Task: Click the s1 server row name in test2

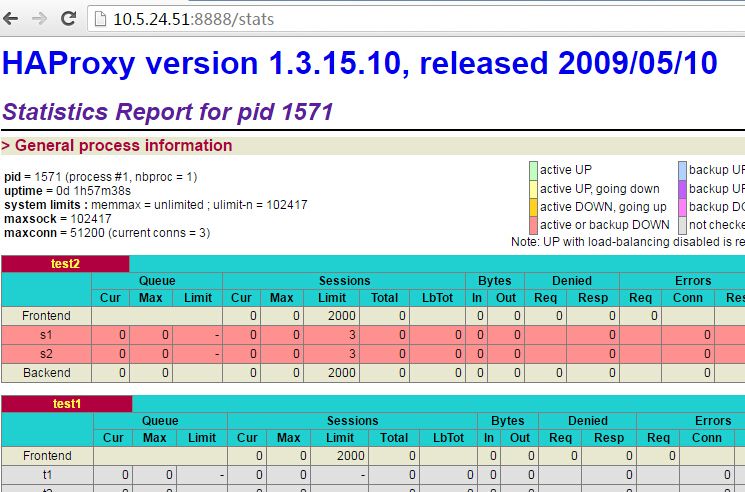Action: pos(46,335)
